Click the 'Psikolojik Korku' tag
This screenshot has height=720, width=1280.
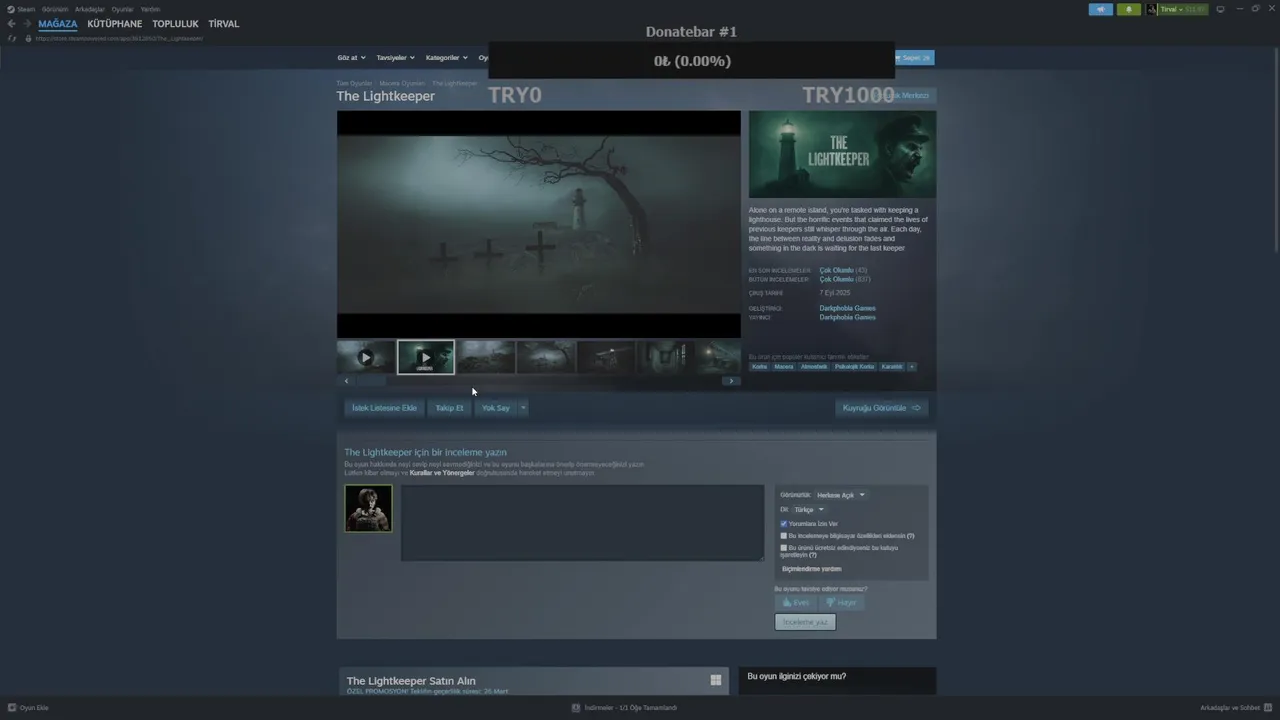click(x=855, y=367)
